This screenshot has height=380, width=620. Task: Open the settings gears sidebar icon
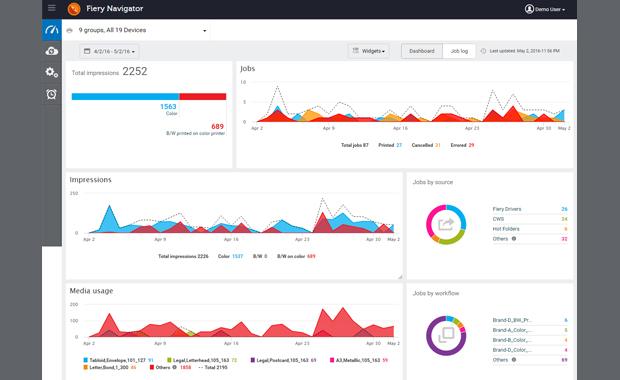[52, 72]
